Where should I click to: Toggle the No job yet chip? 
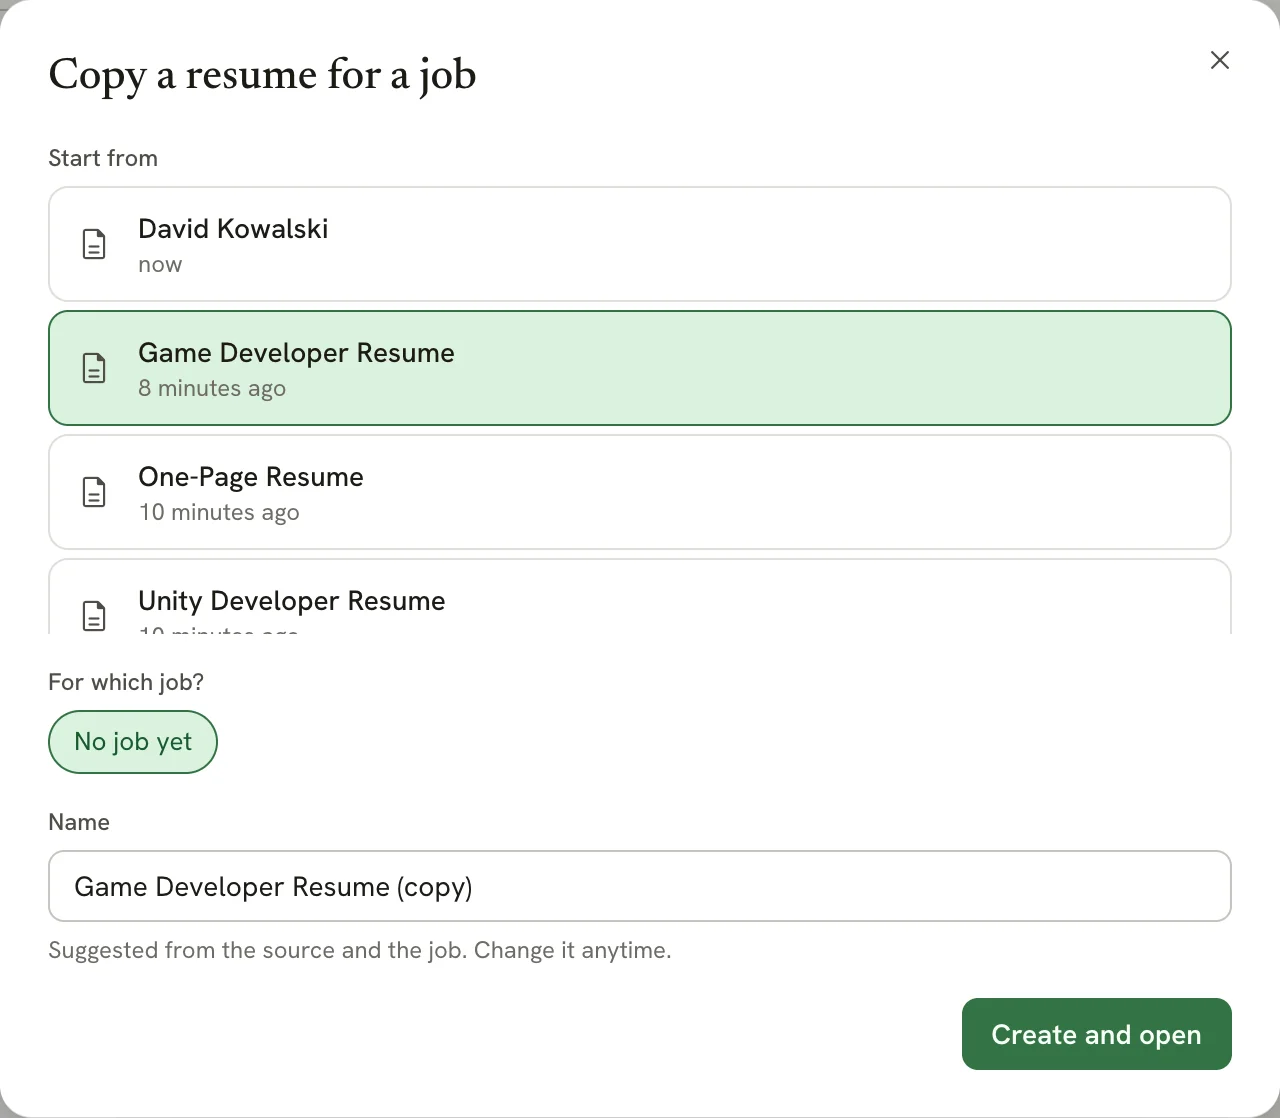133,742
